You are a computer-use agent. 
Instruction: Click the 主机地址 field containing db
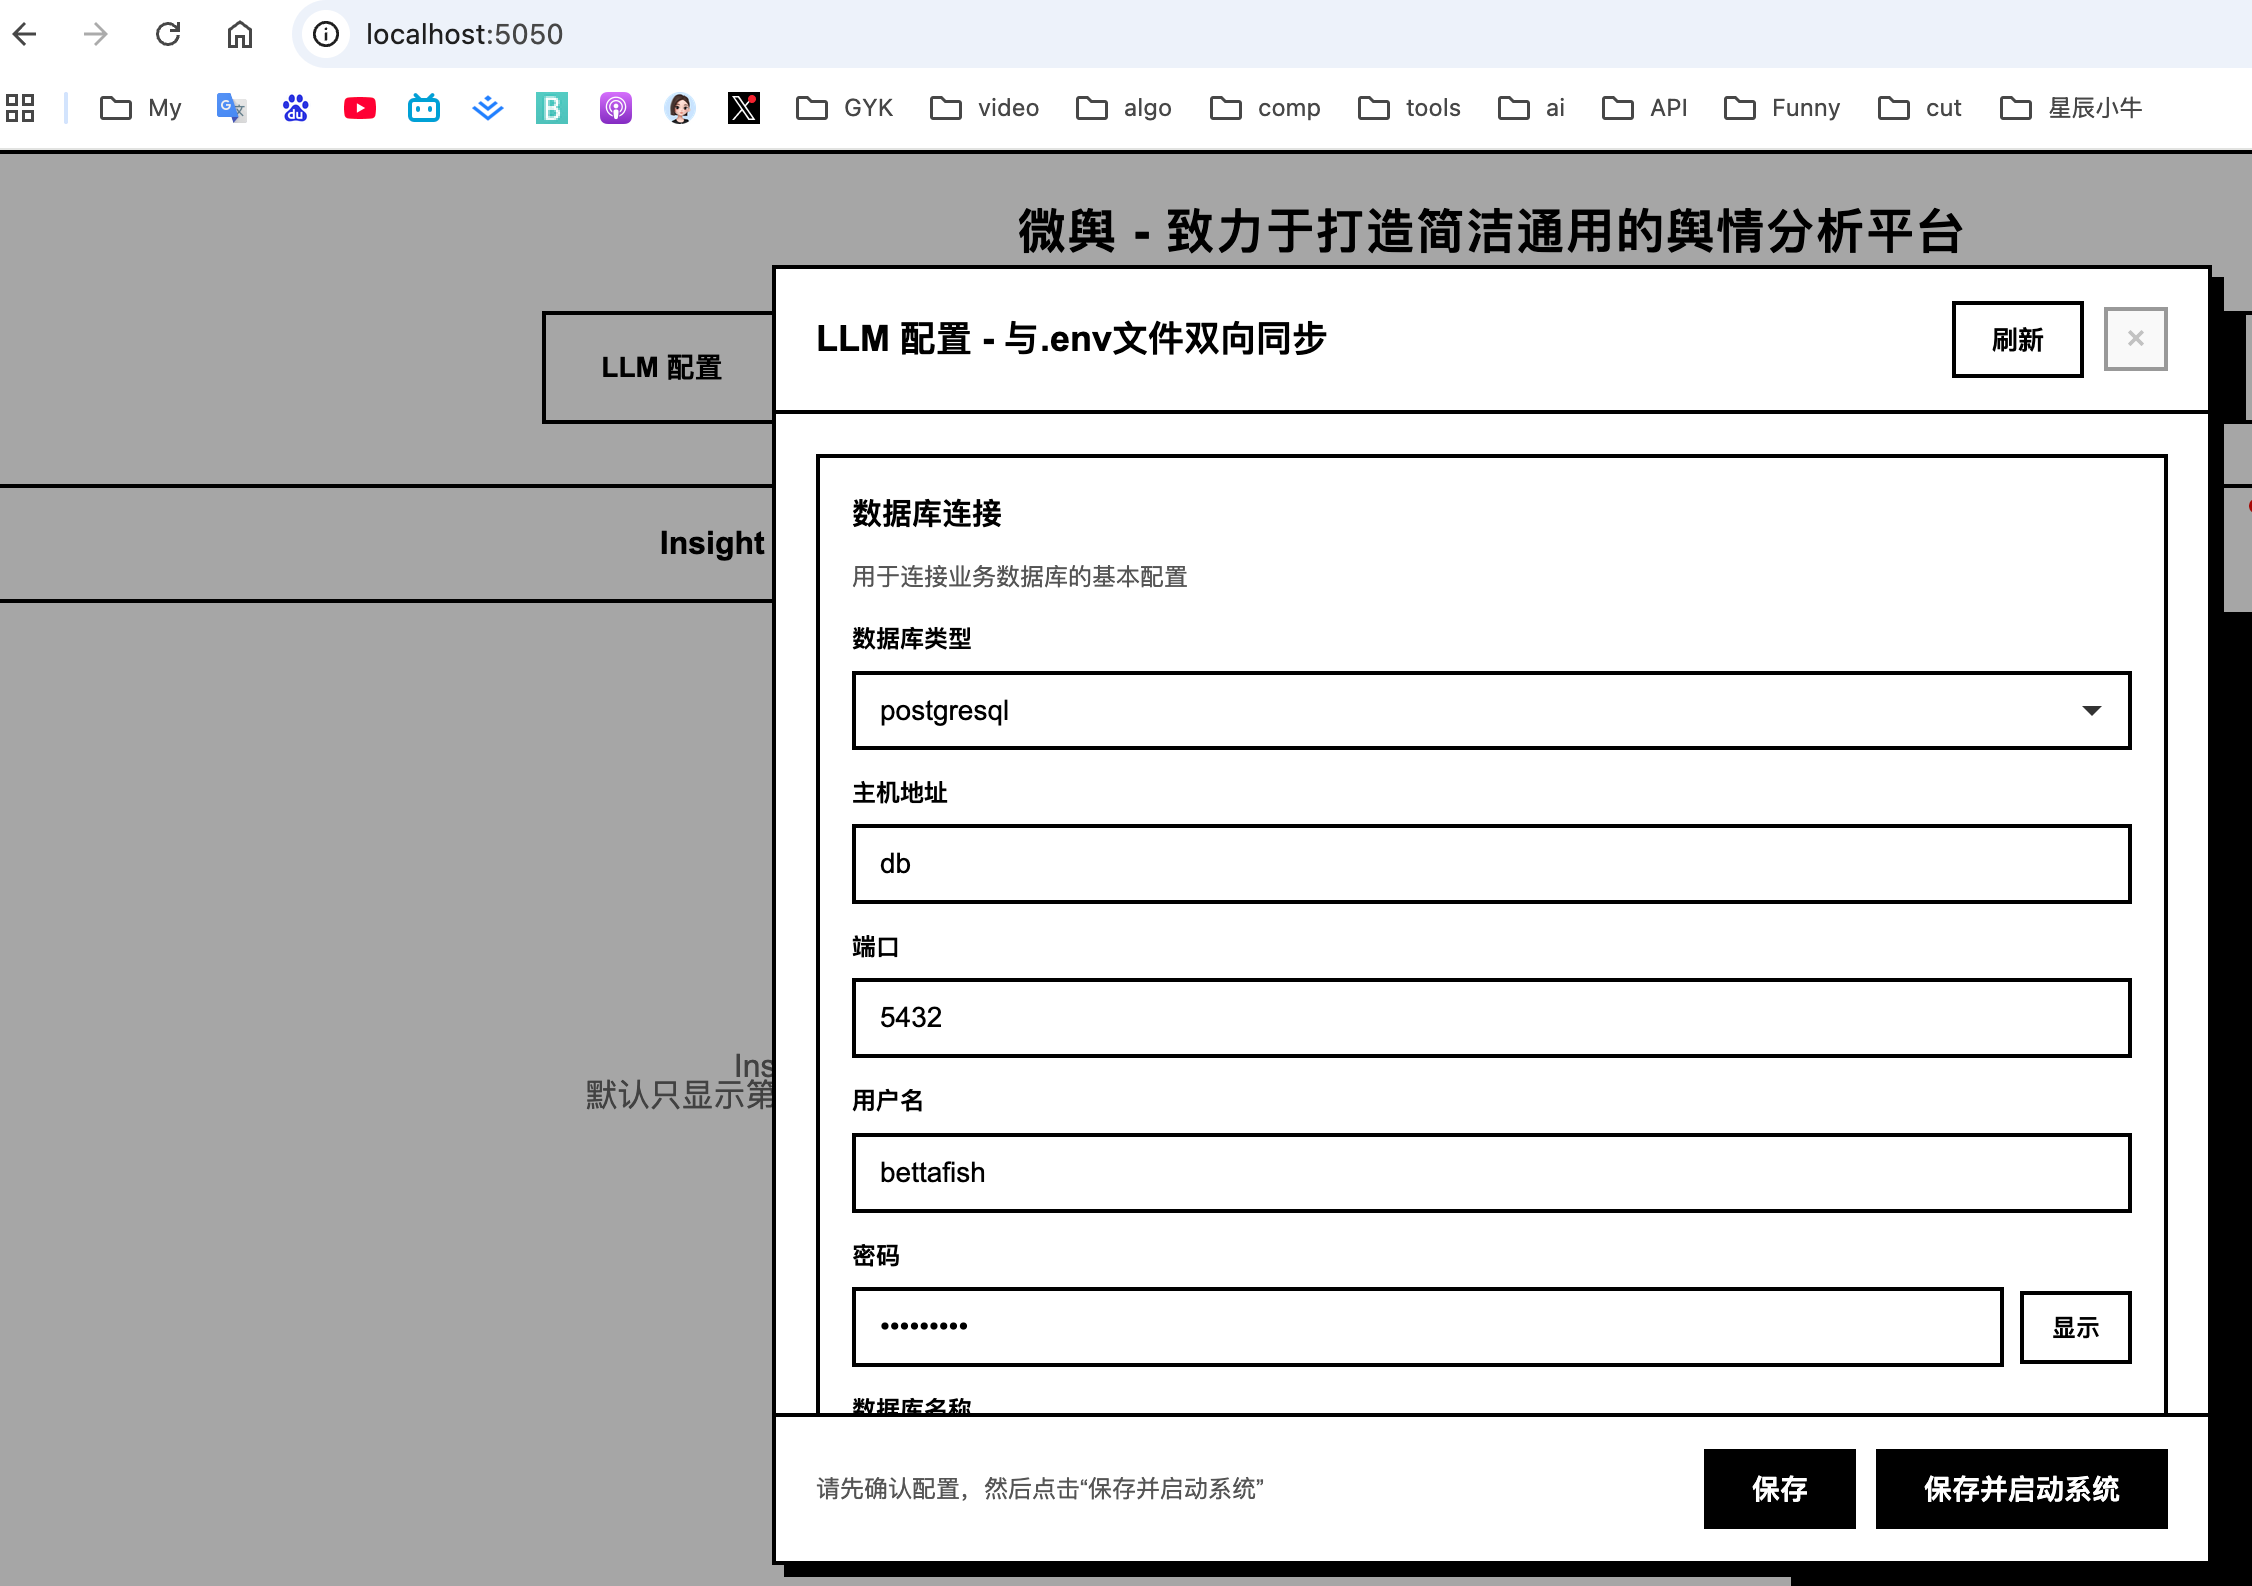(1491, 864)
